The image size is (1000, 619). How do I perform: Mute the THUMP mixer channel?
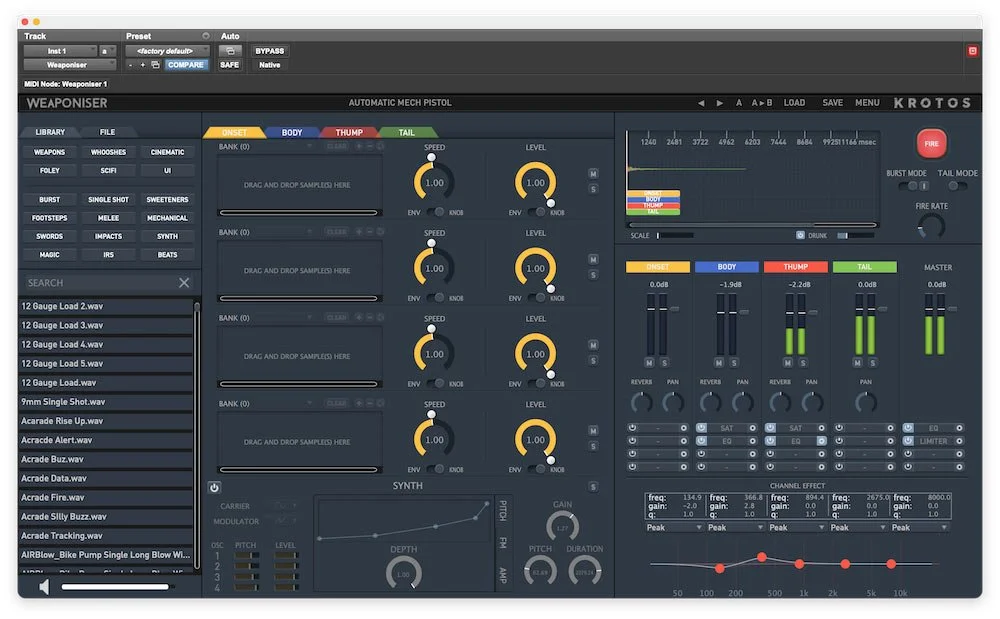click(788, 363)
